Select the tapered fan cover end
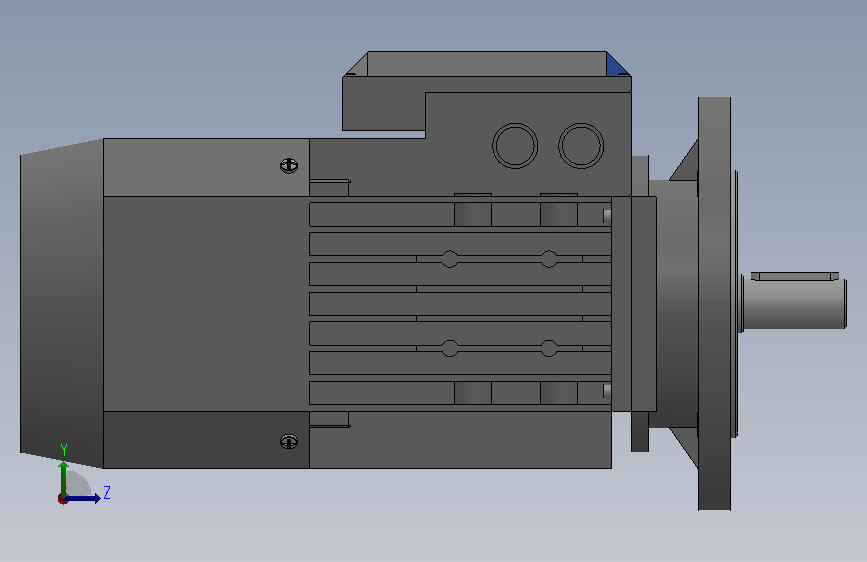This screenshot has height=562, width=867. tap(61, 304)
